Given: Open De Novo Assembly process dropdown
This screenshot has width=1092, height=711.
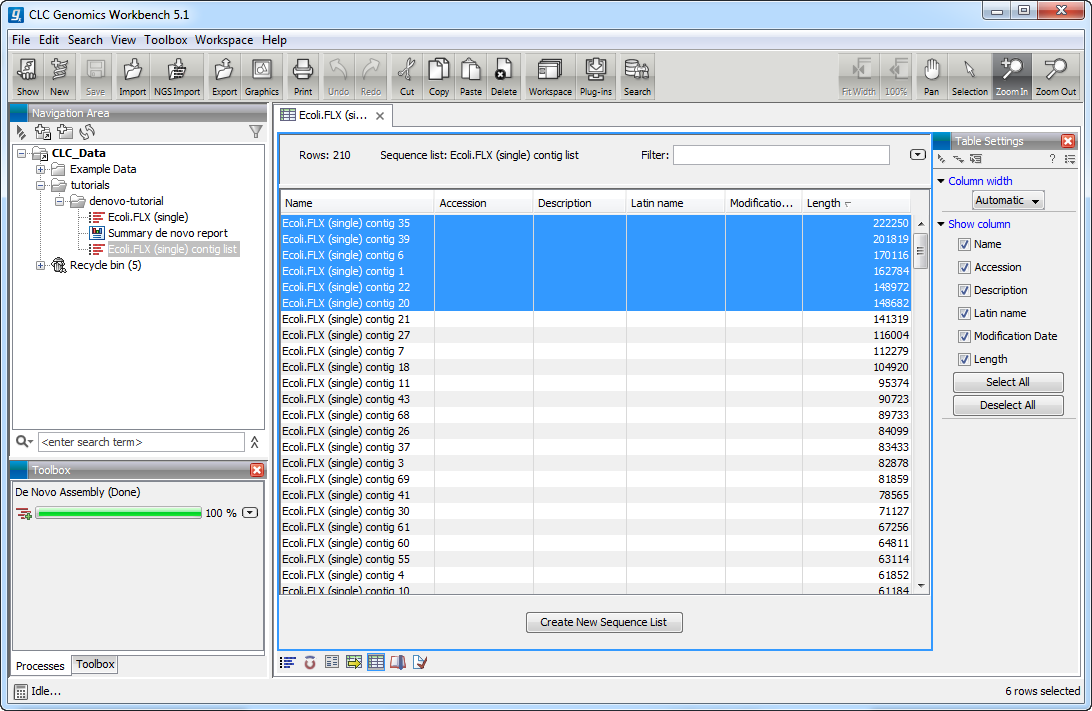Looking at the screenshot, I should pos(250,513).
